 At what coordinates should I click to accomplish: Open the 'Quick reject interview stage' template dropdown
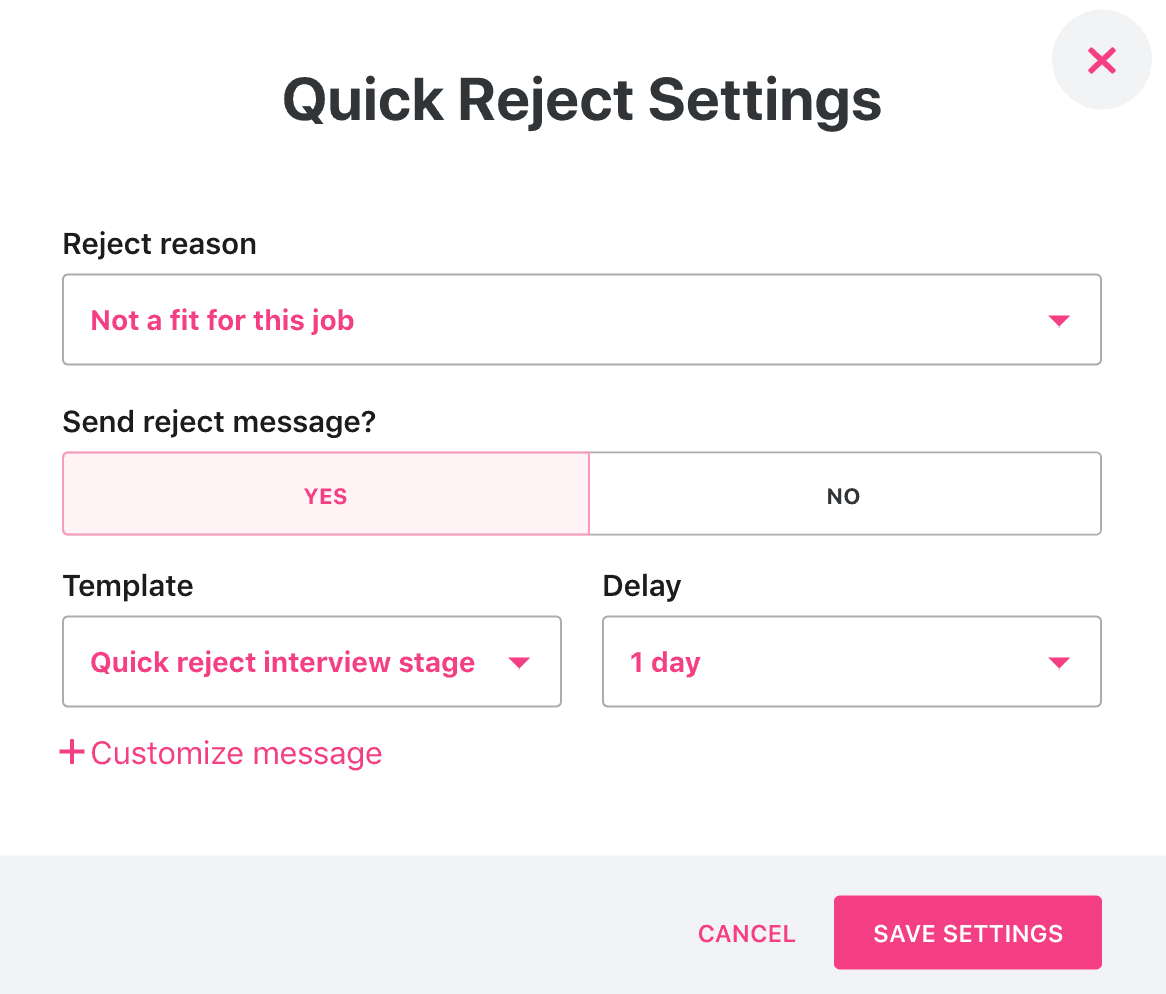tap(312, 662)
